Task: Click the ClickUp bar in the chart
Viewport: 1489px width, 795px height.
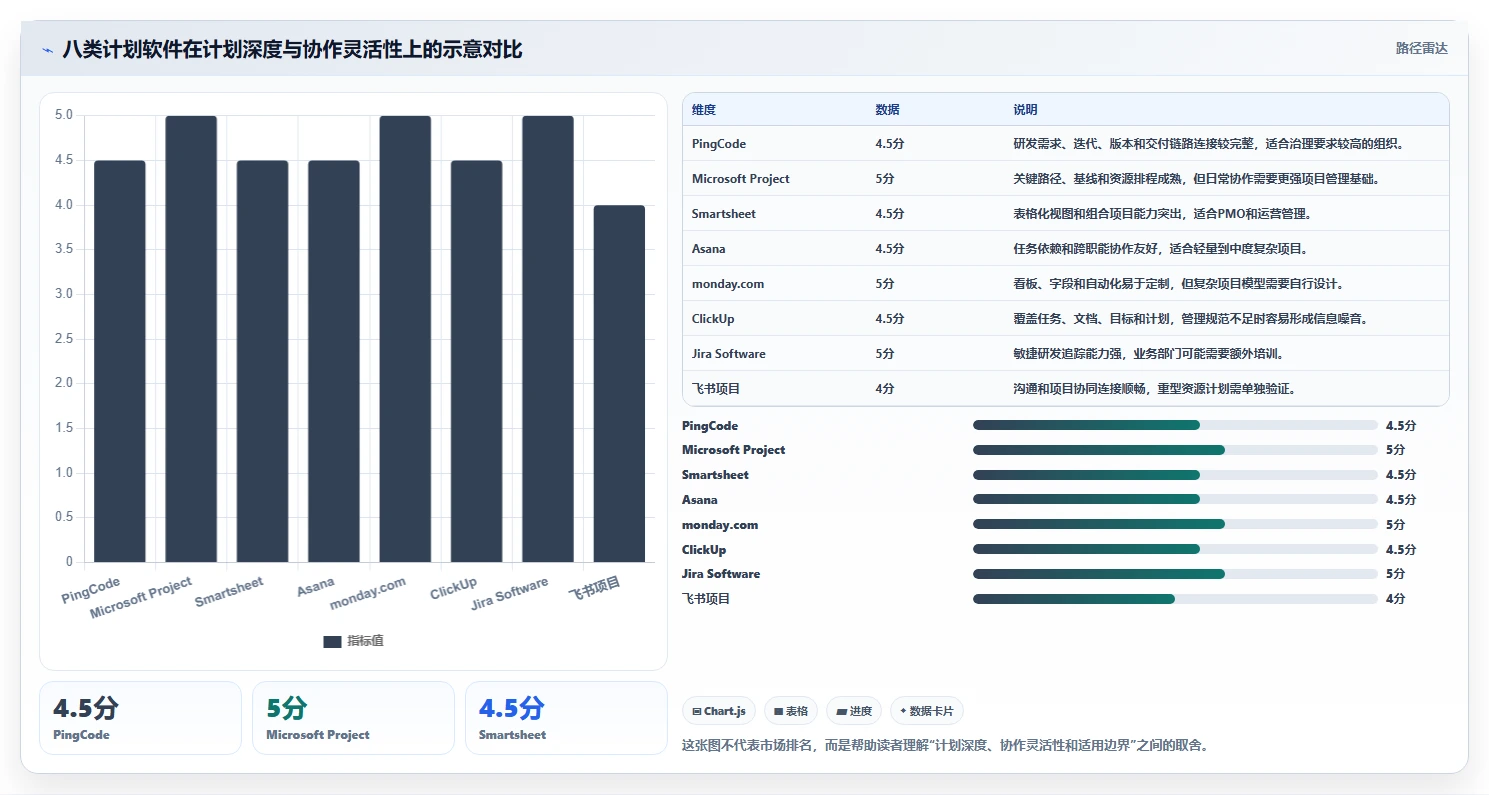Action: [x=476, y=361]
